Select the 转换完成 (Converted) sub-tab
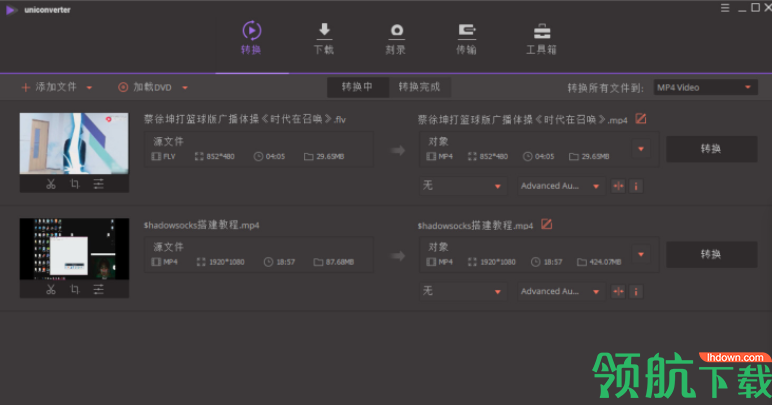Viewport: 772px width, 405px height. click(419, 87)
